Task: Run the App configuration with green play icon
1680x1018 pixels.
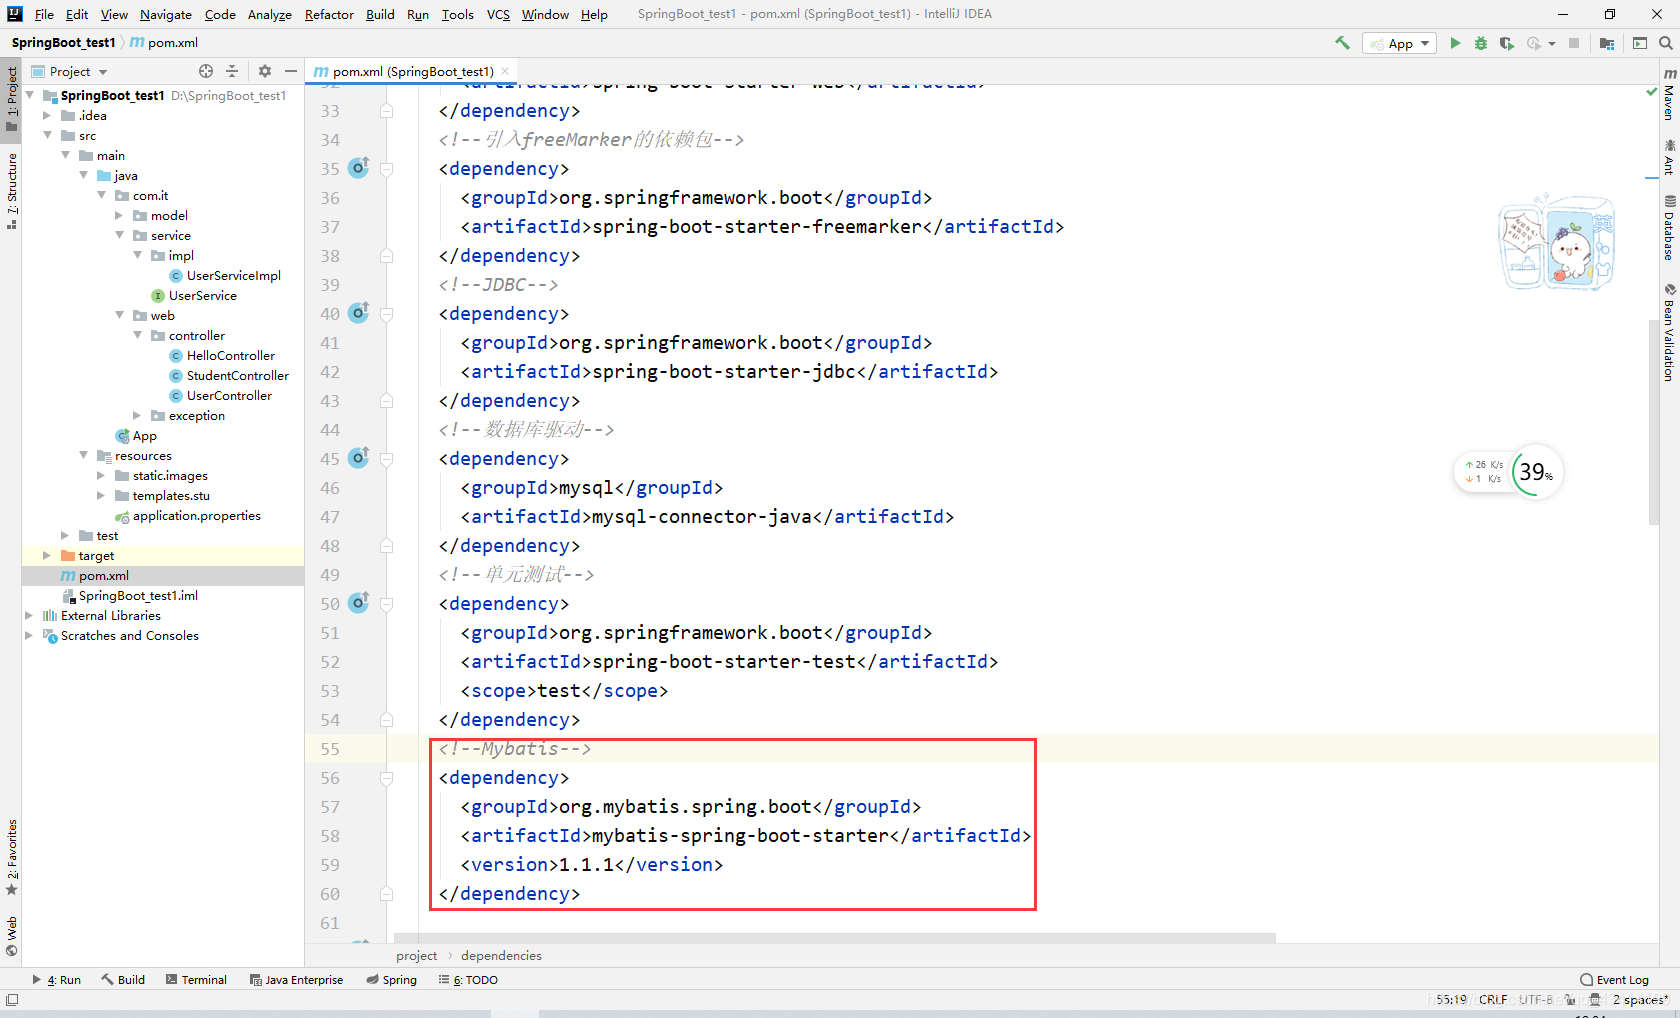Action: (x=1455, y=43)
